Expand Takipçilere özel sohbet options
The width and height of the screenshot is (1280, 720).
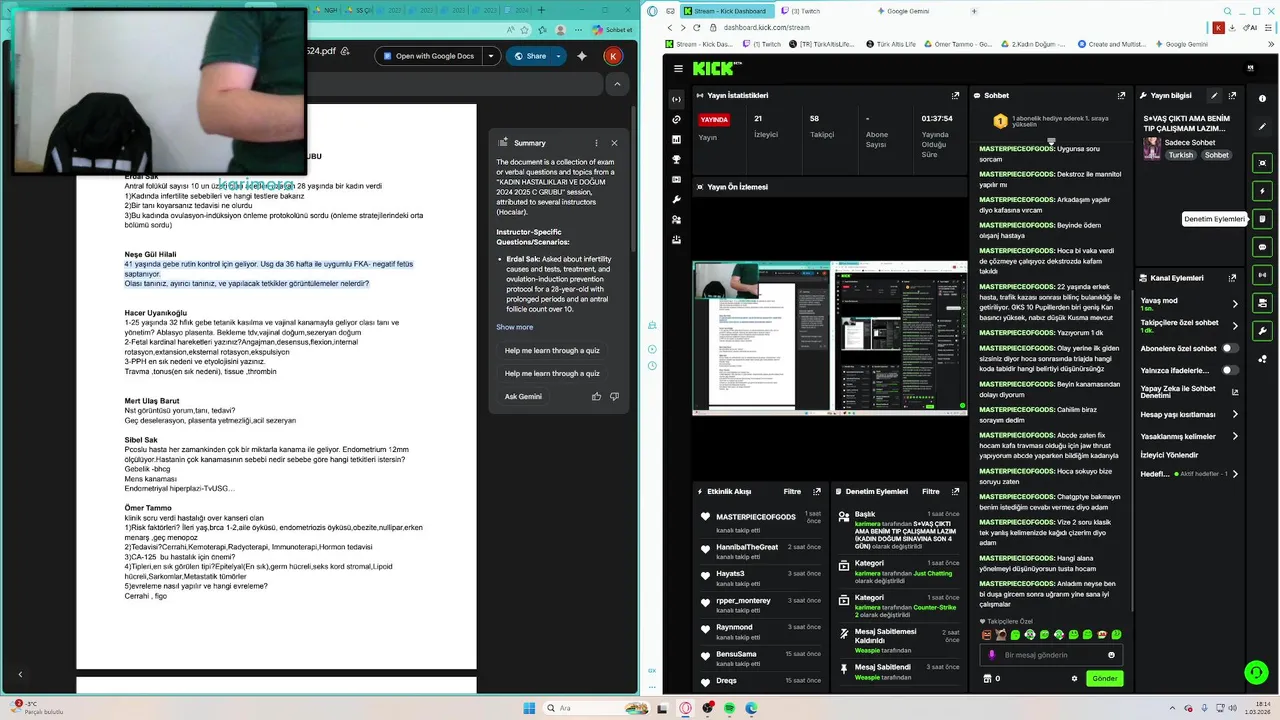pyautogui.click(x=1235, y=326)
